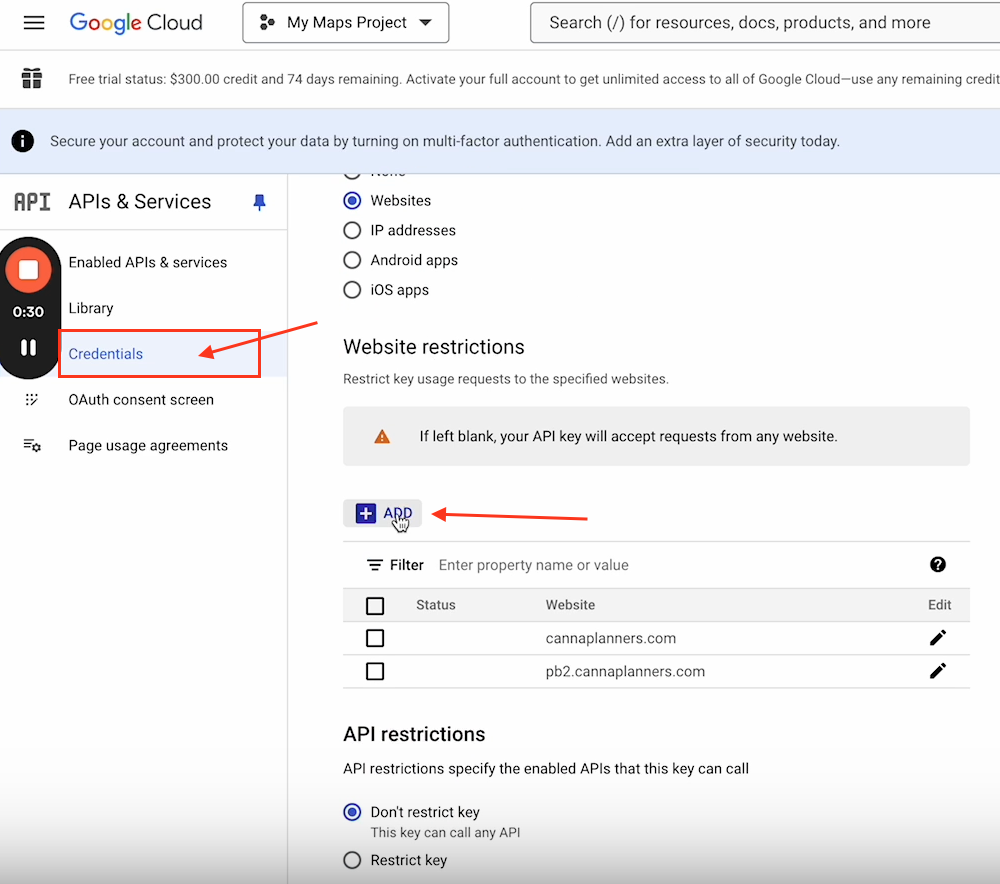Click the ADD website button
1000x884 pixels.
(x=383, y=513)
